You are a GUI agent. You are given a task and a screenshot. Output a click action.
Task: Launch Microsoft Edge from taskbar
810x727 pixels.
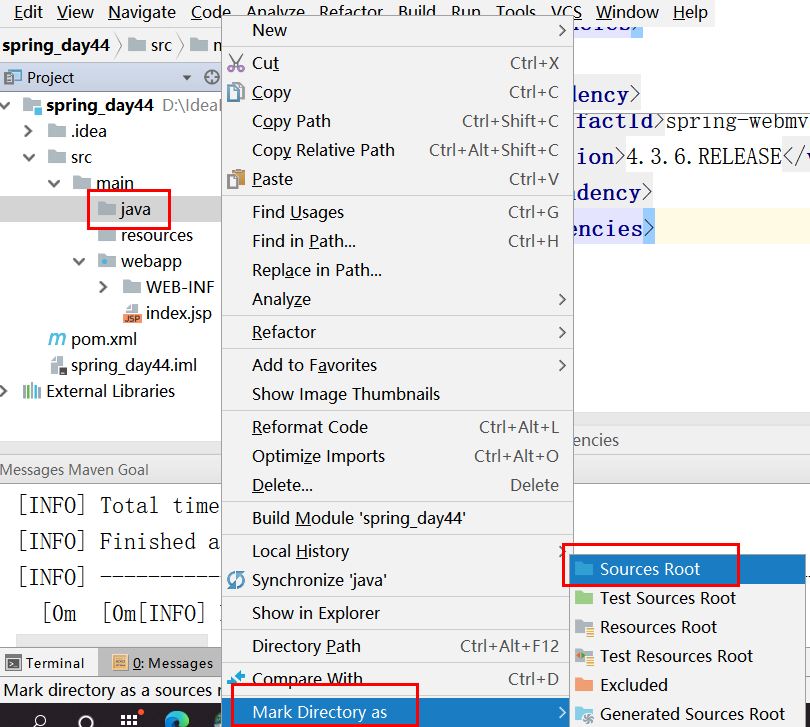(x=177, y=719)
